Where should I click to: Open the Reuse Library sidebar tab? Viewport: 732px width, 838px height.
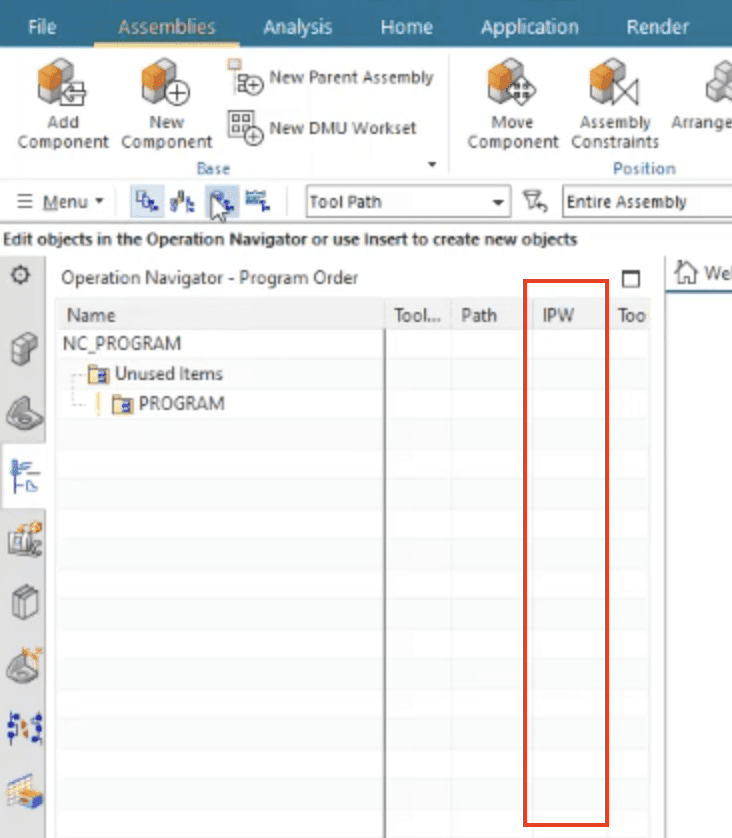[x=25, y=602]
